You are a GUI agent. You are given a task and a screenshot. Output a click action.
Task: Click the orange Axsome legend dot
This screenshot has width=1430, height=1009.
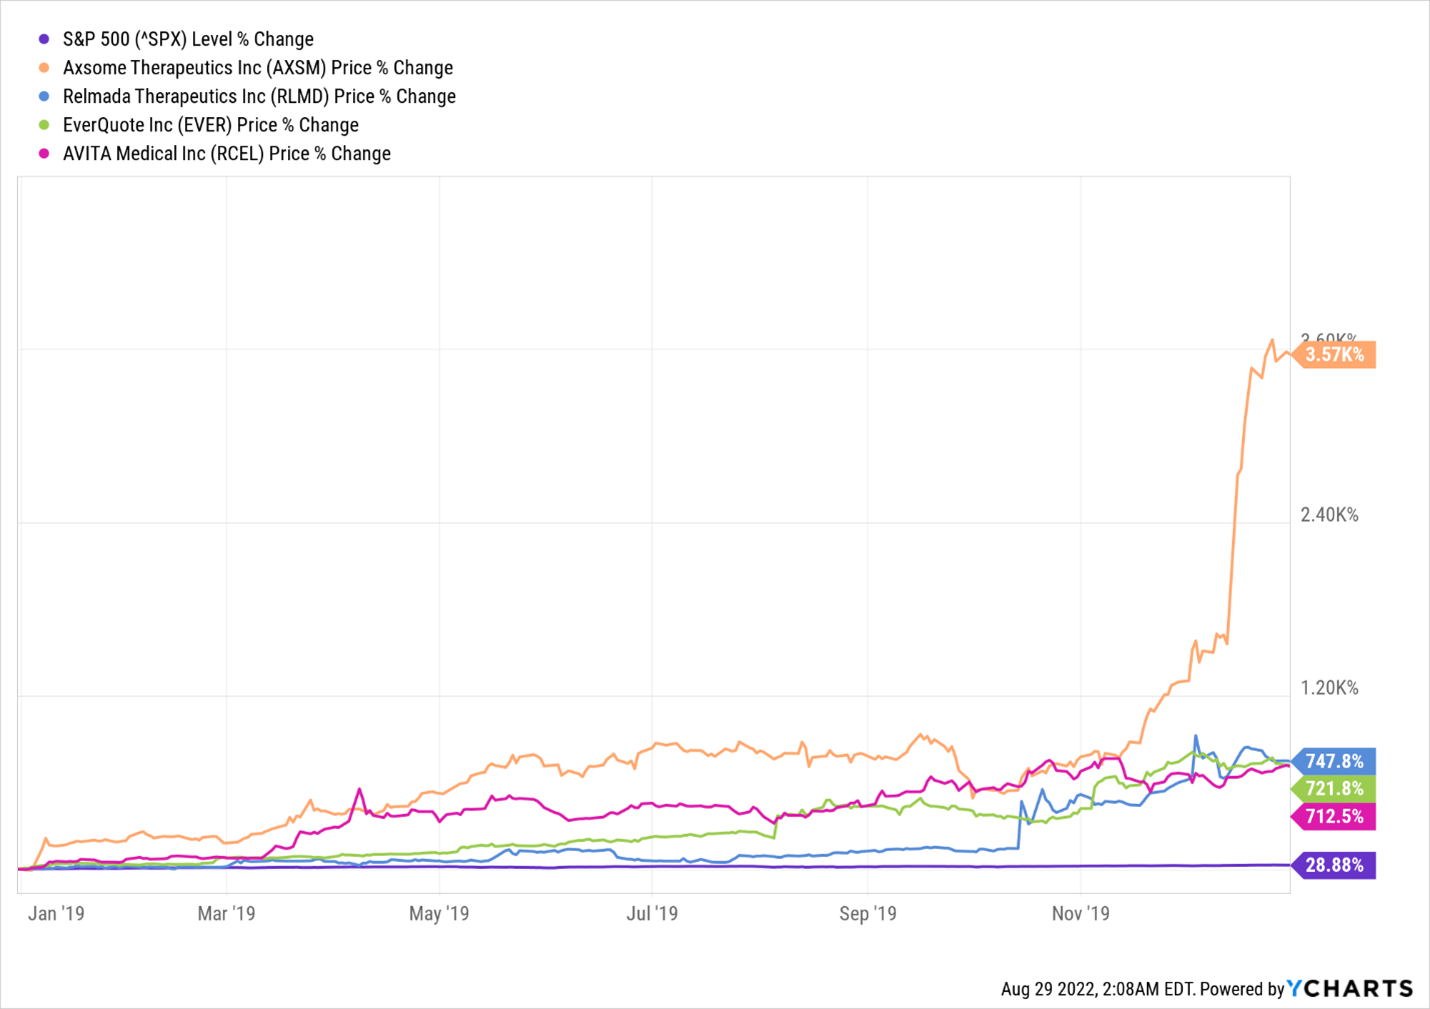pyautogui.click(x=44, y=68)
